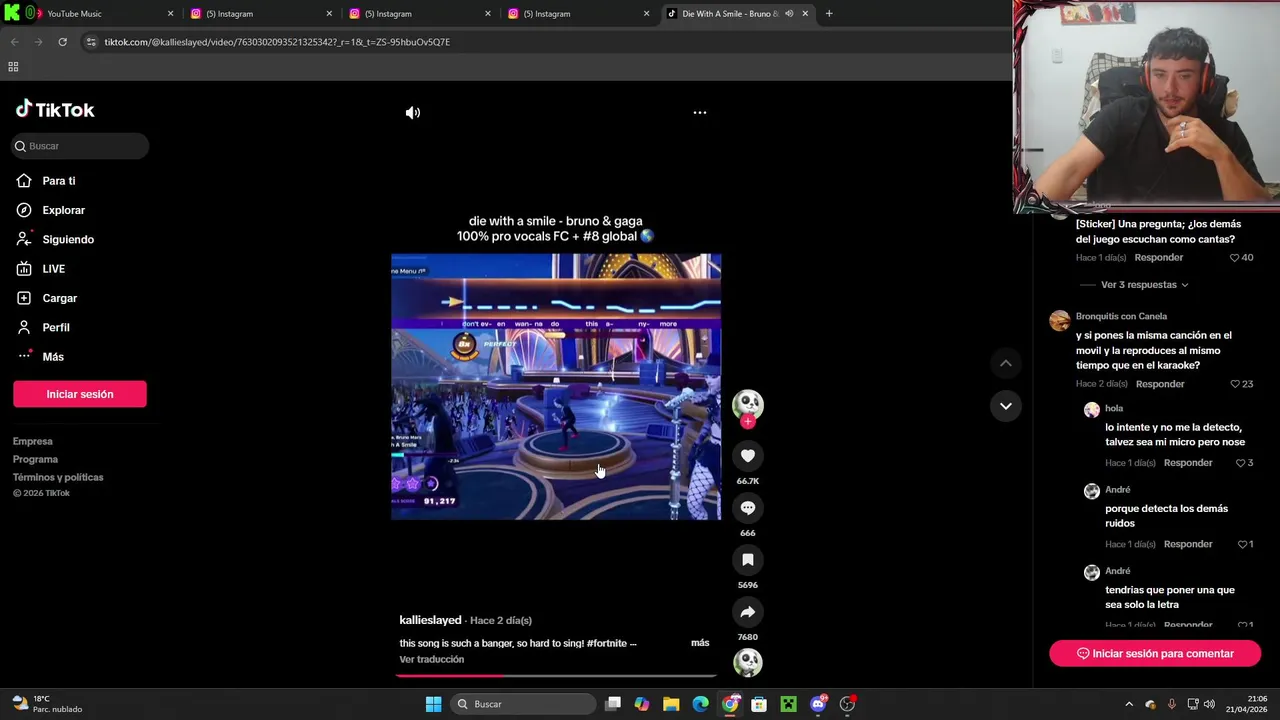Mute the TikTok video sound
This screenshot has width=1280, height=720.
click(412, 113)
